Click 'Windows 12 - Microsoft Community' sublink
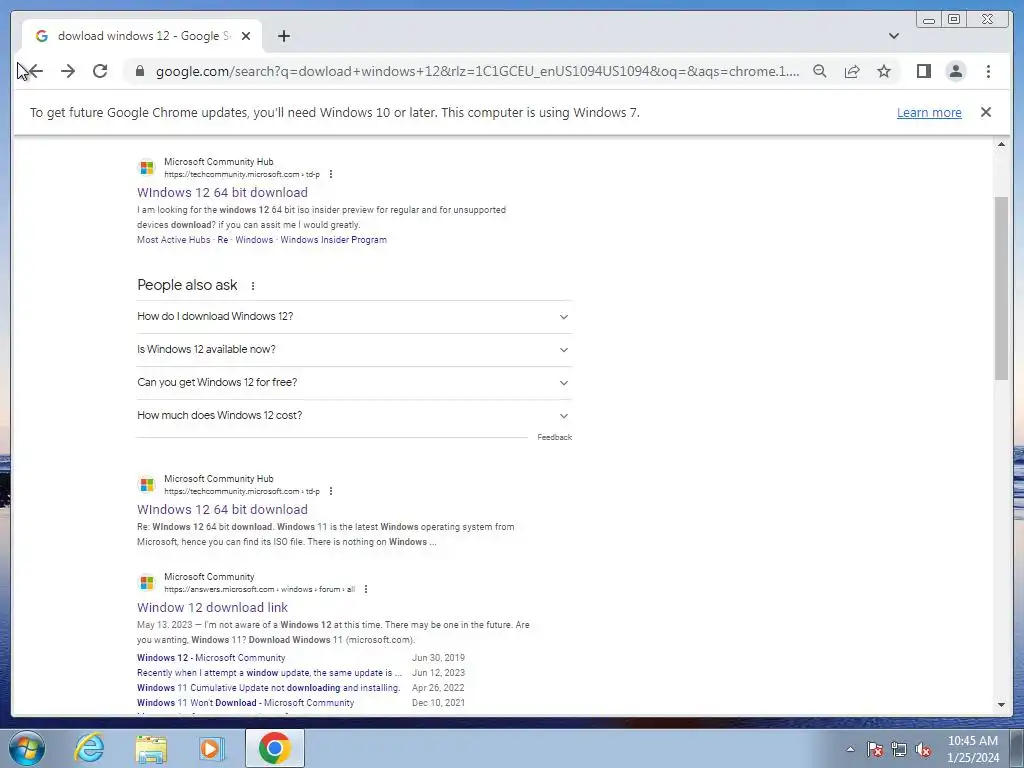Screen dimensions: 1024x768 (211, 658)
